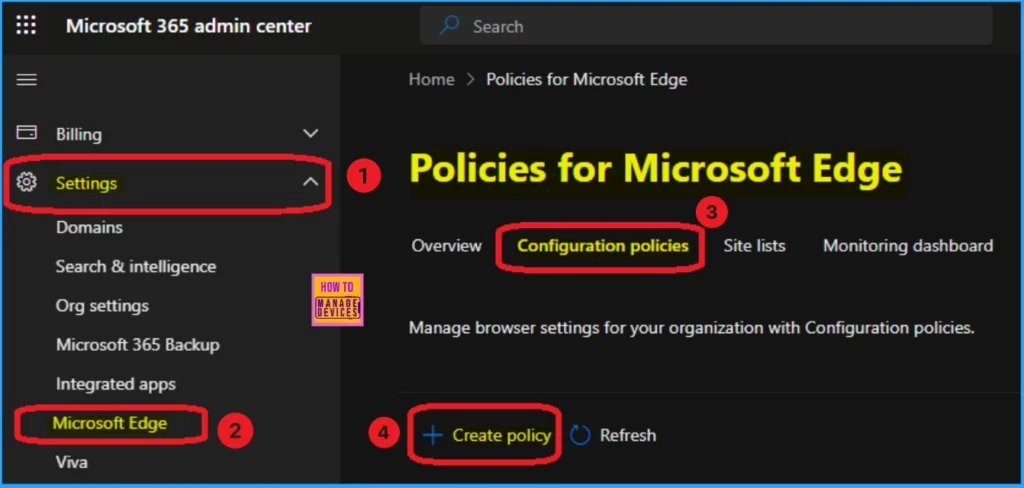Click the Refresh circular arrow icon
Viewport: 1024px width, 488px height.
[x=580, y=435]
